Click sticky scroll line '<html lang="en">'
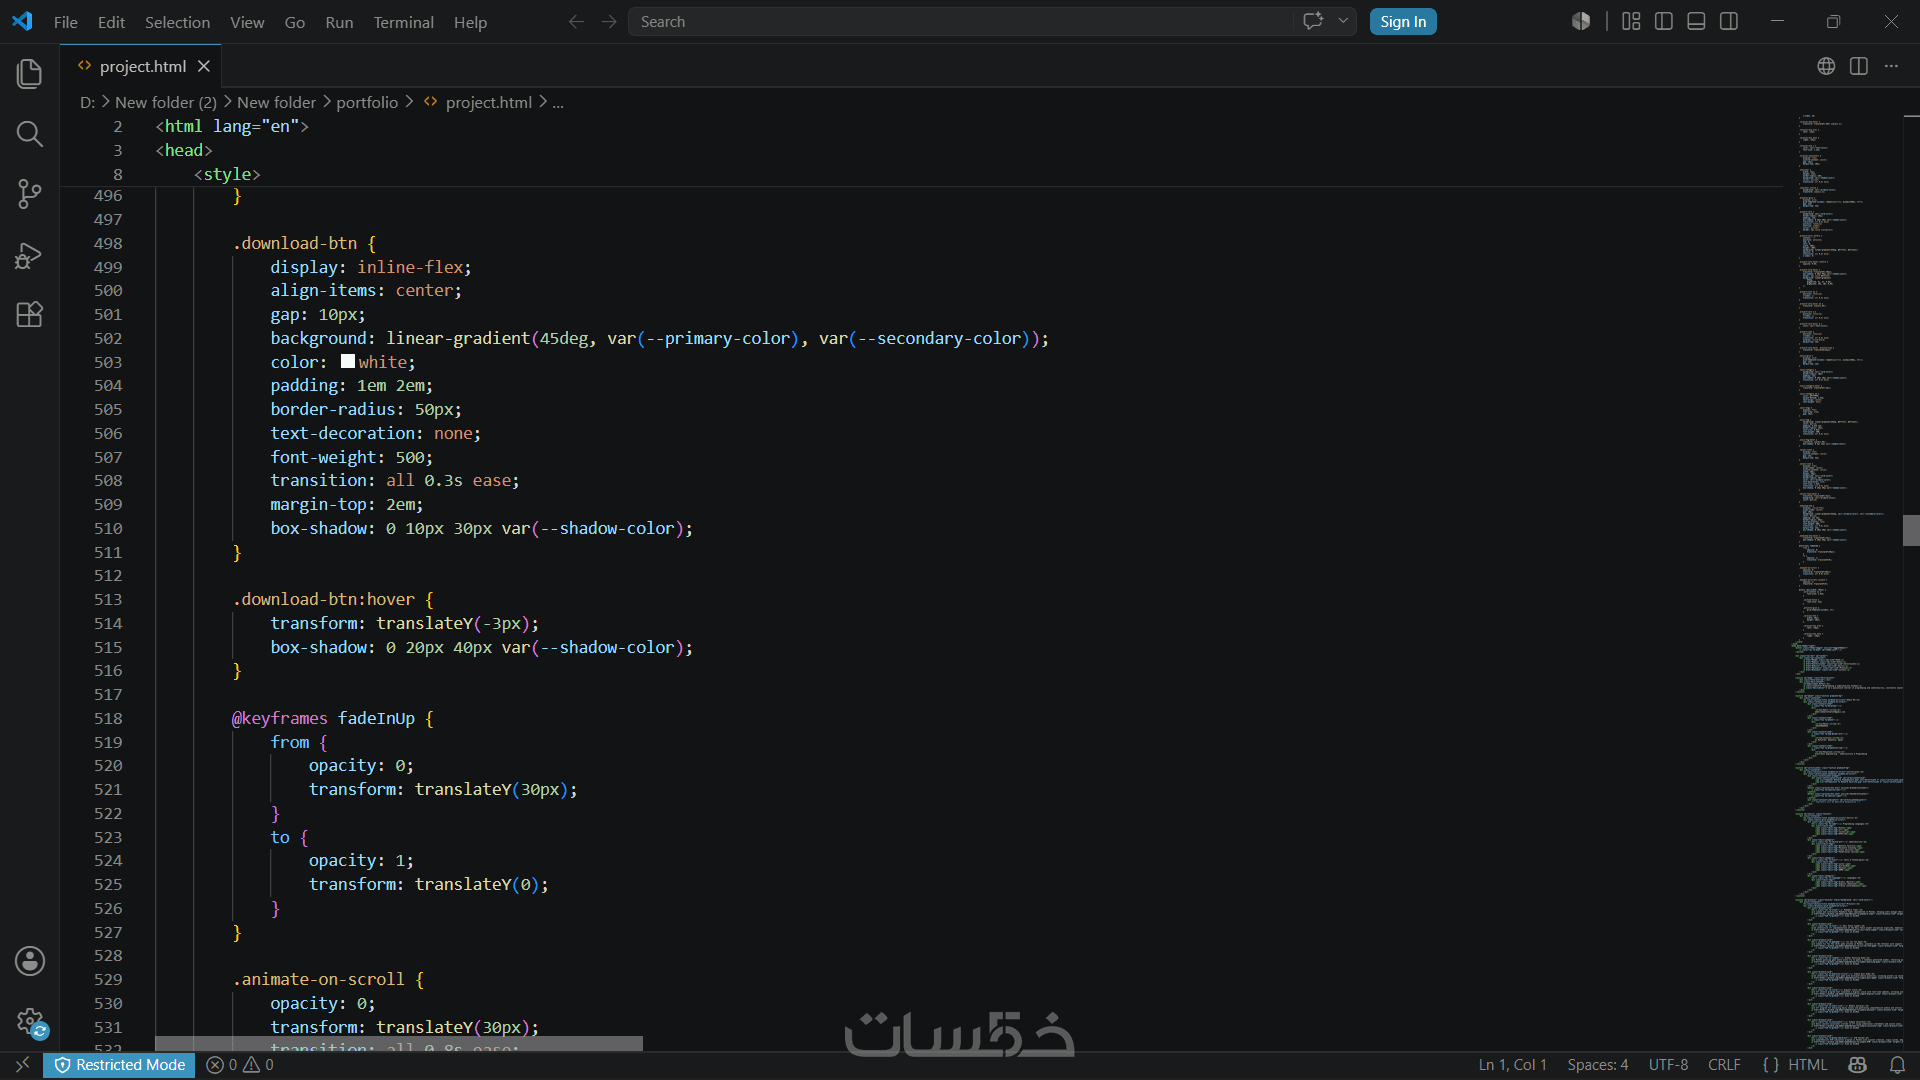Screen dimensions: 1920x1080 [232, 126]
